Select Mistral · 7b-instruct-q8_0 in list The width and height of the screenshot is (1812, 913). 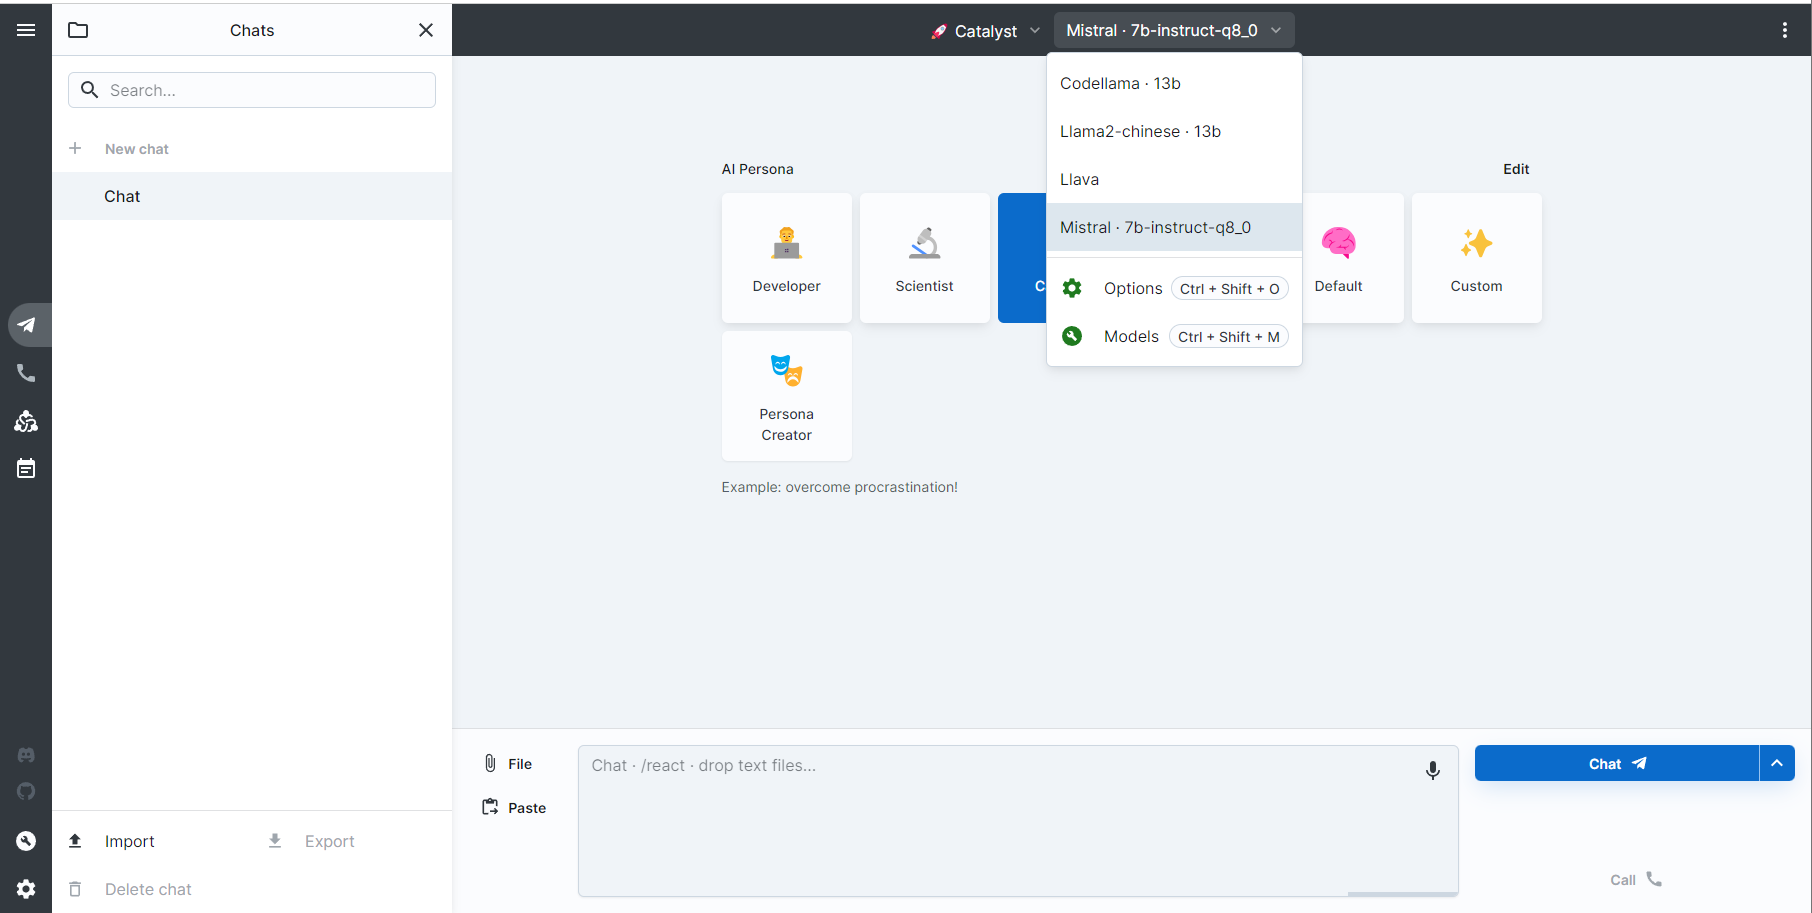(1174, 227)
